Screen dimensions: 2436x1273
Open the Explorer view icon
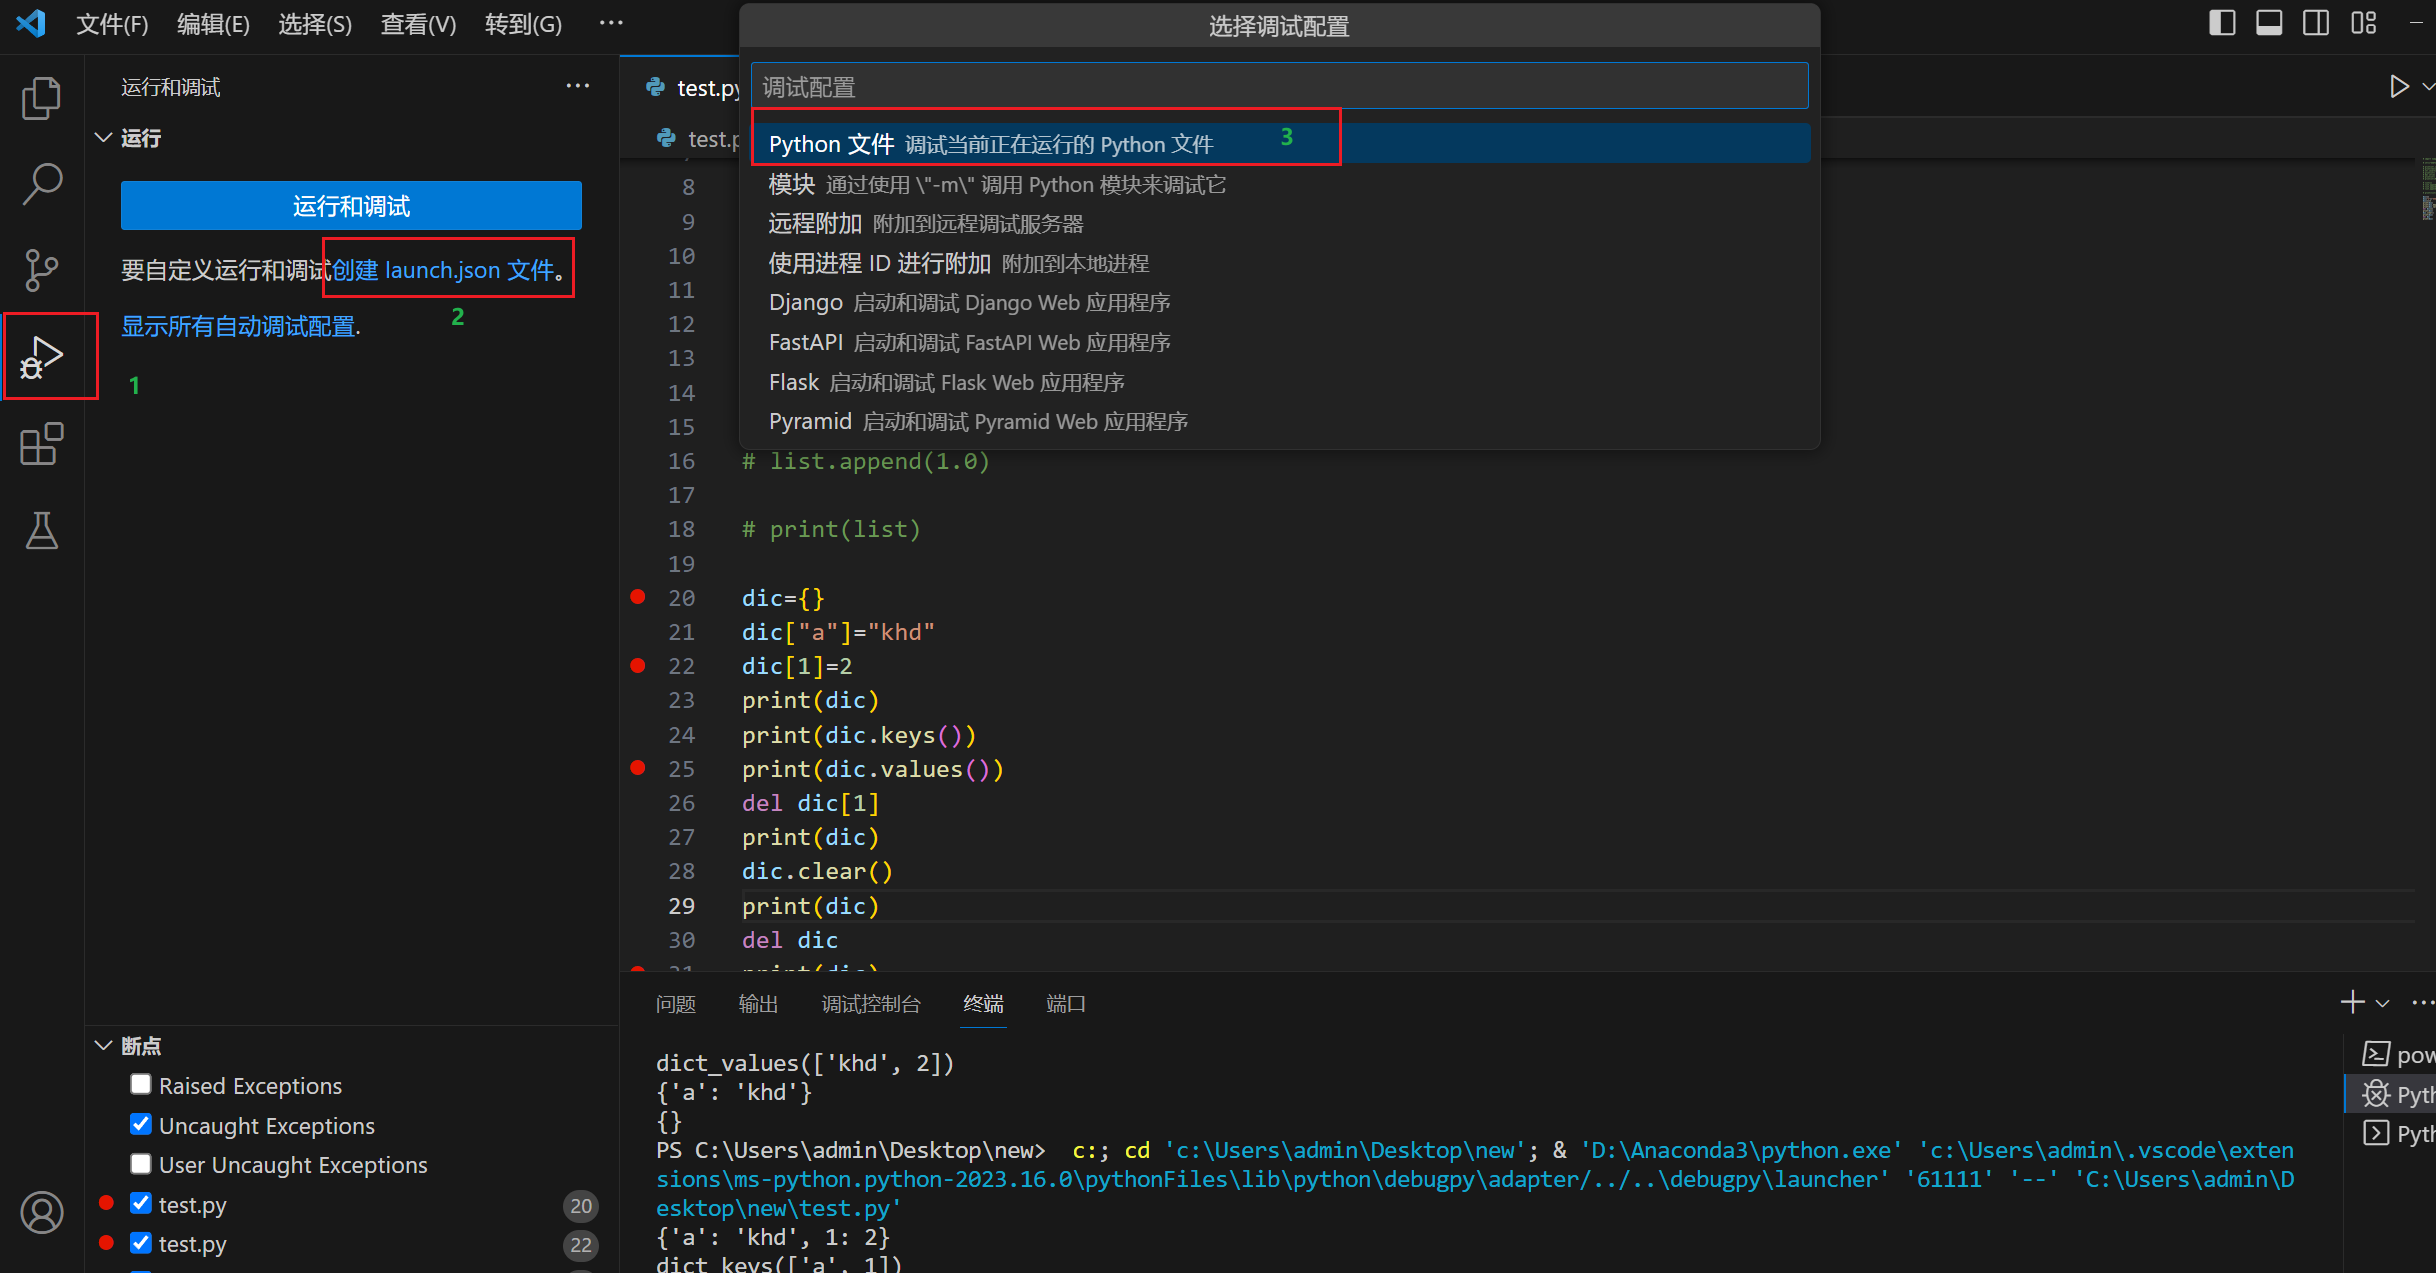click(x=41, y=98)
